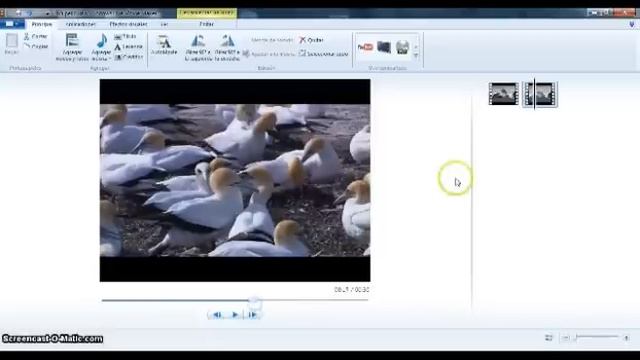Viewport: 640px width, 360px height.
Task: Click the second share option icon after YouTube
Action: [x=384, y=47]
